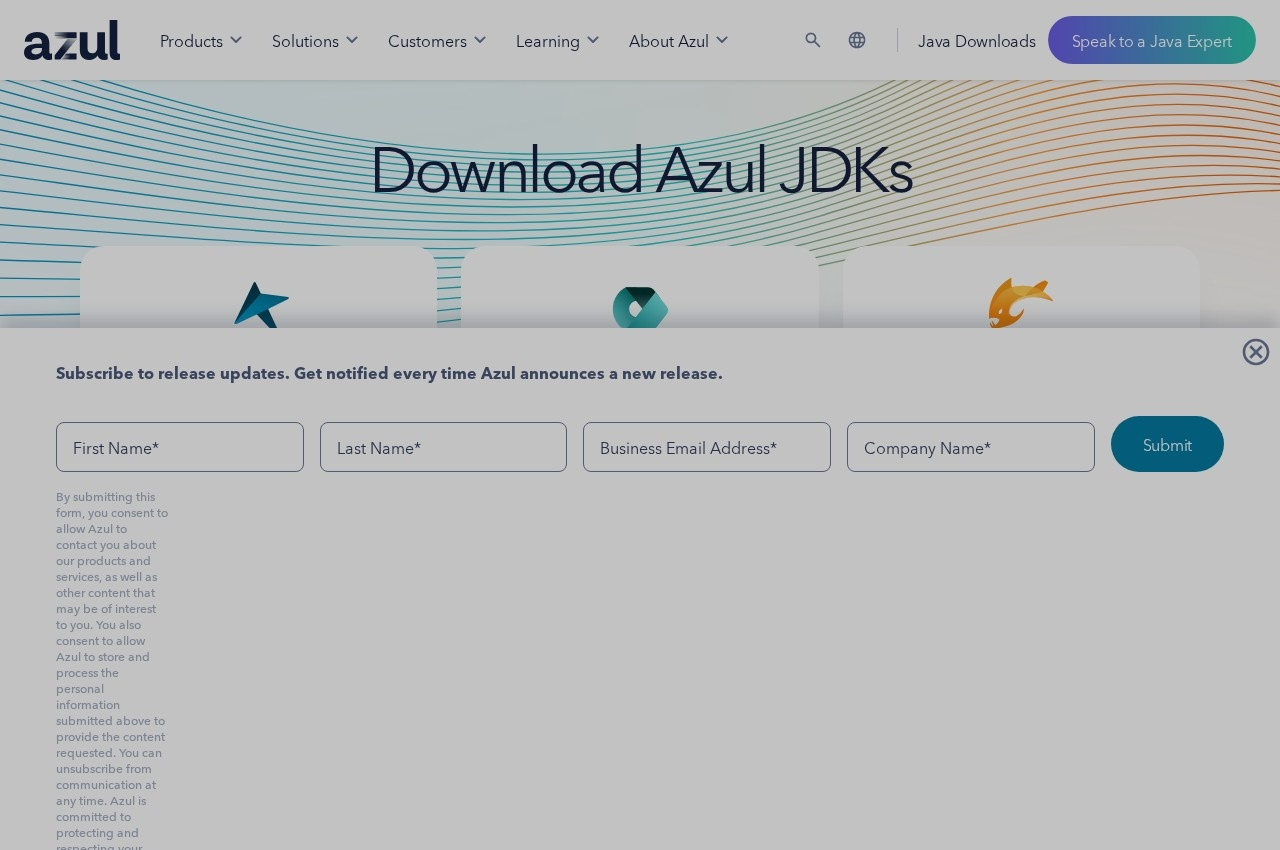
Task: Submit the subscription form
Action: point(1167,444)
